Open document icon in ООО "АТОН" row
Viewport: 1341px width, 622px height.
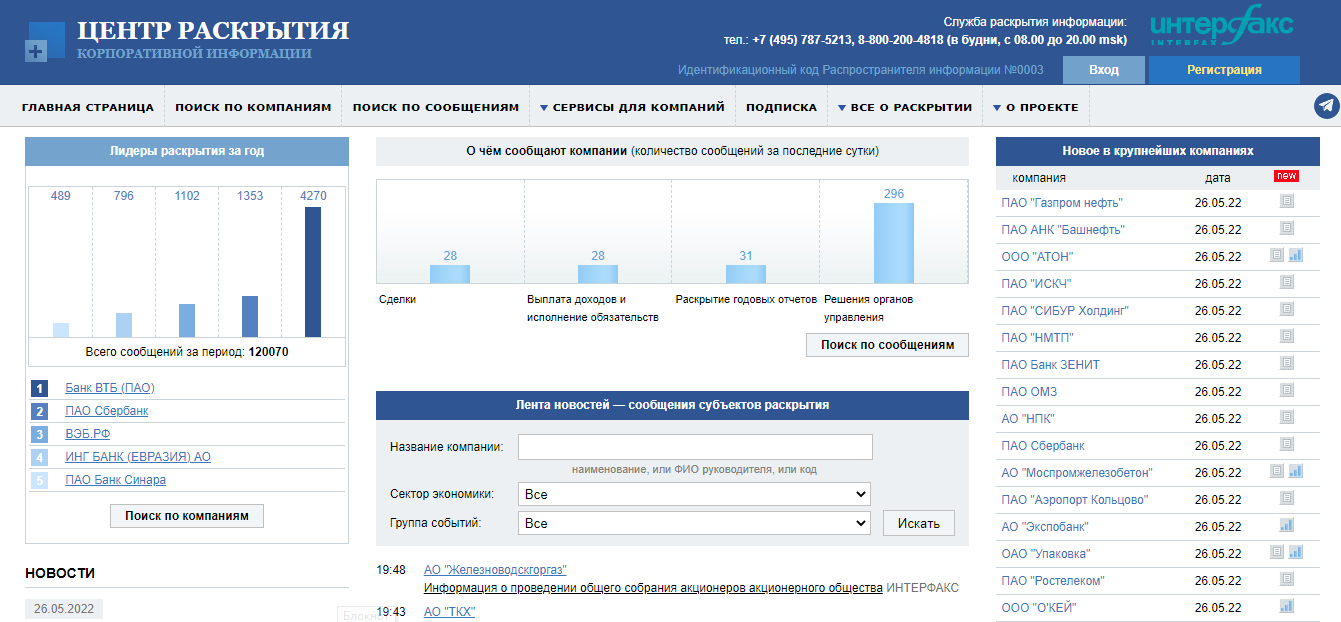pos(1277,256)
